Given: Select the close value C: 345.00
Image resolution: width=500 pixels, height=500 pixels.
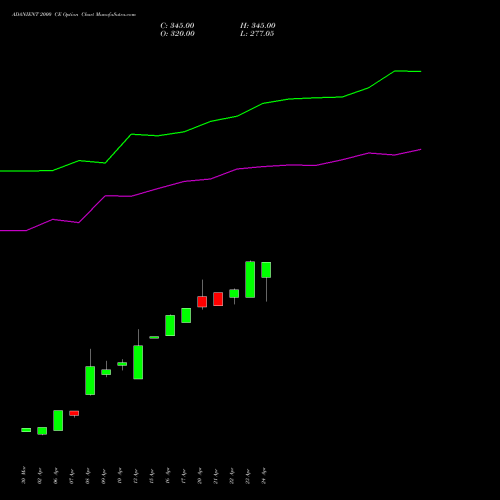Looking at the screenshot, I should (177, 26).
